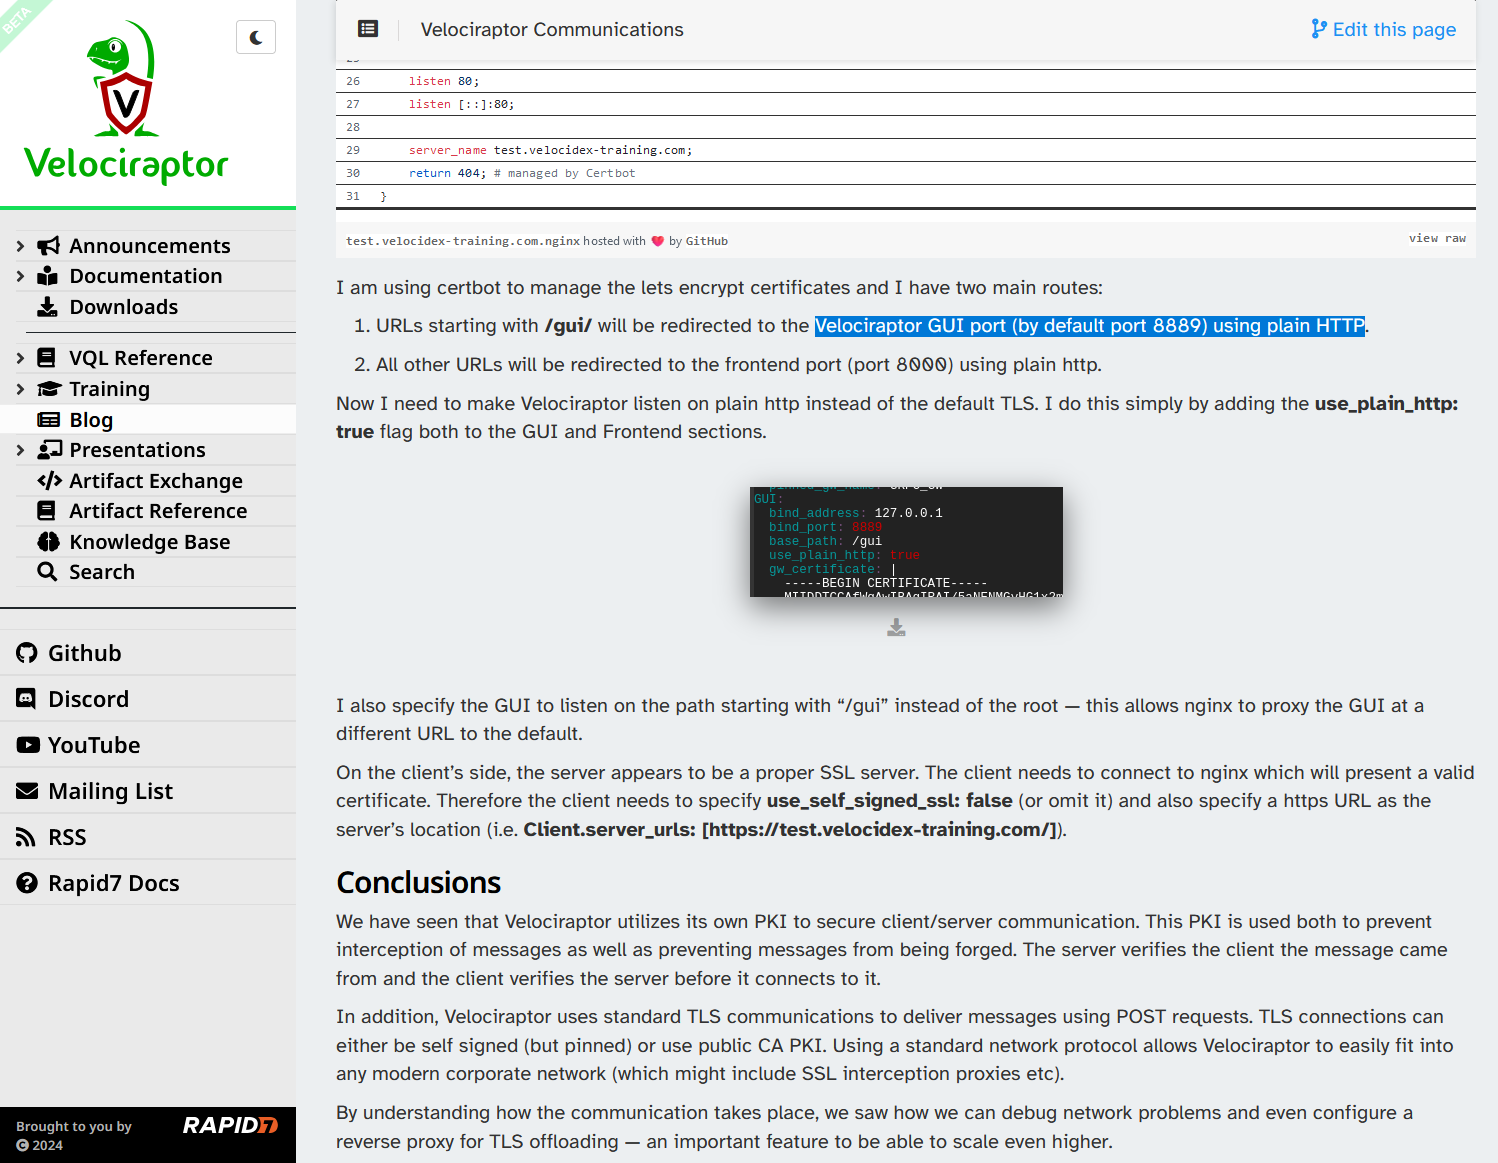Click the Downloads icon in sidebar
Image resolution: width=1498 pixels, height=1163 pixels.
click(x=48, y=307)
